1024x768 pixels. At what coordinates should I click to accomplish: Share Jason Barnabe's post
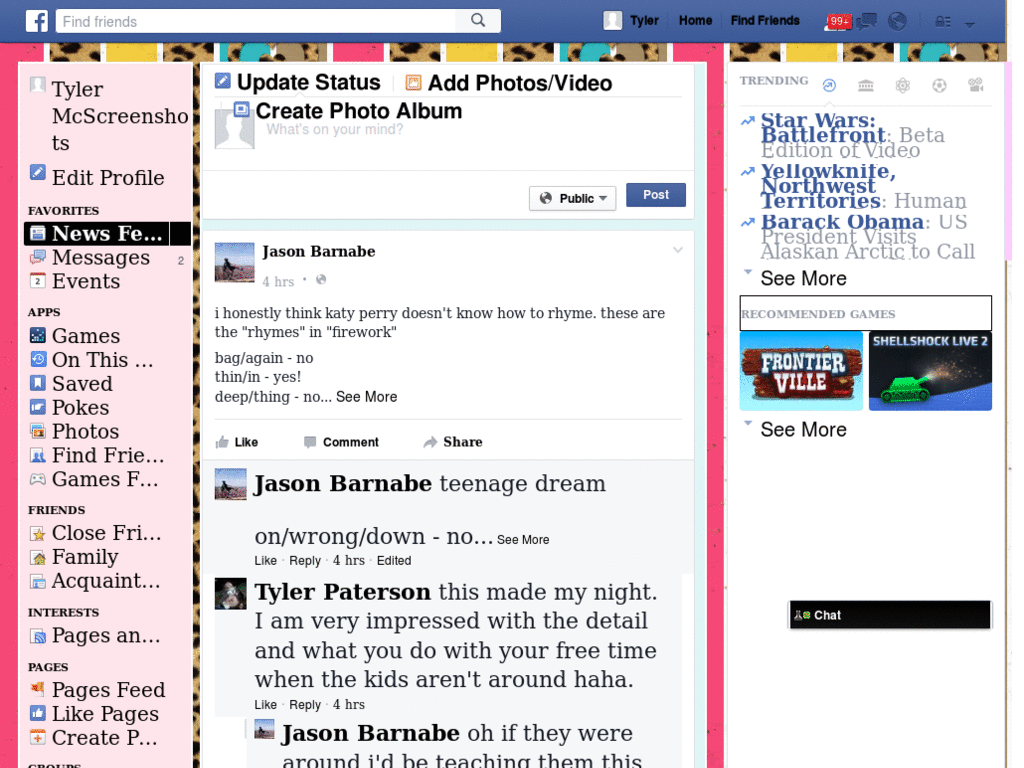tap(453, 442)
